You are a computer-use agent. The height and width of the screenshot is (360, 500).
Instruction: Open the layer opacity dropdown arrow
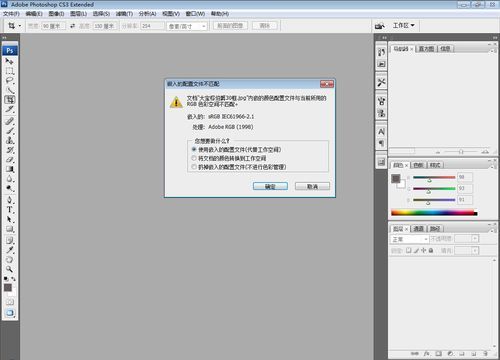click(x=475, y=239)
